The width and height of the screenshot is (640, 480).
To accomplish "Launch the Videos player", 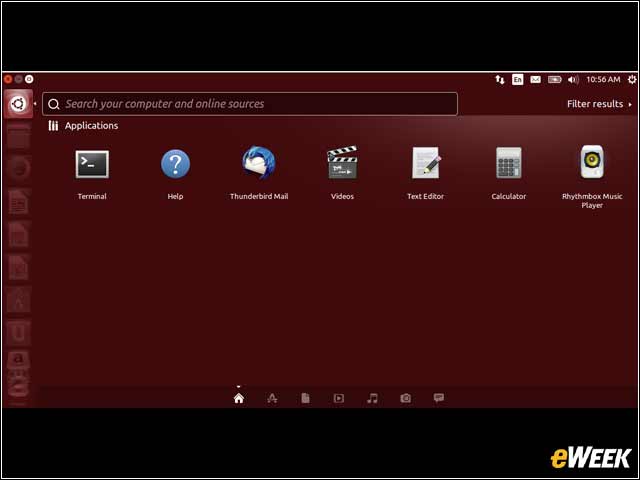I will [342, 162].
